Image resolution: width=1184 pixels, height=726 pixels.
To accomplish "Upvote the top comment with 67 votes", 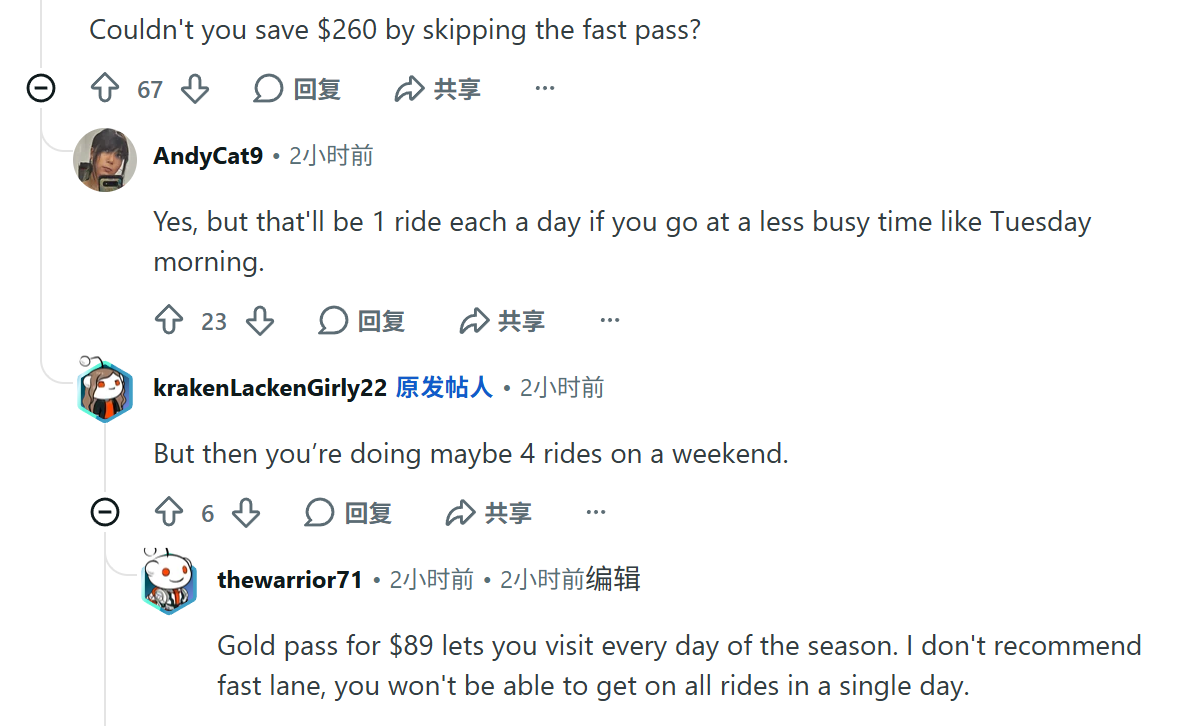I will pos(105,88).
